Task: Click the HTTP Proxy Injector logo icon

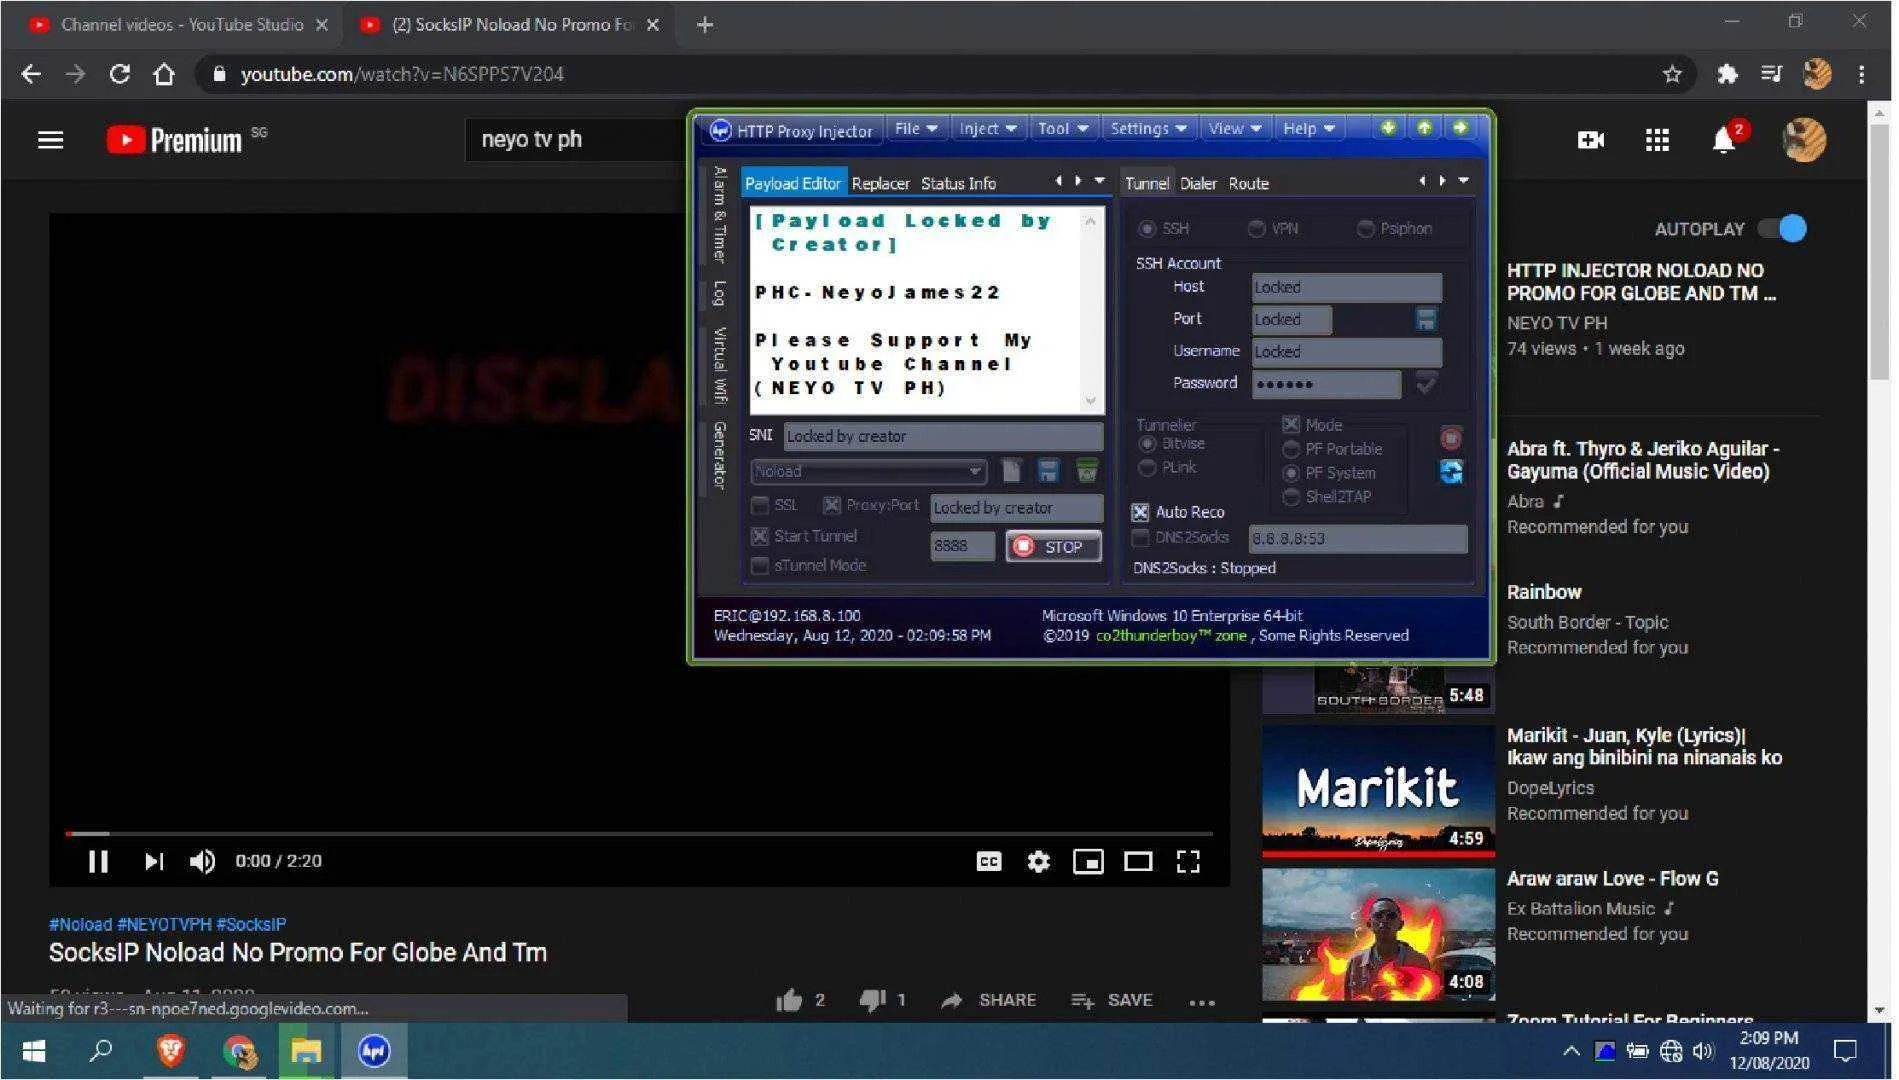Action: click(720, 131)
